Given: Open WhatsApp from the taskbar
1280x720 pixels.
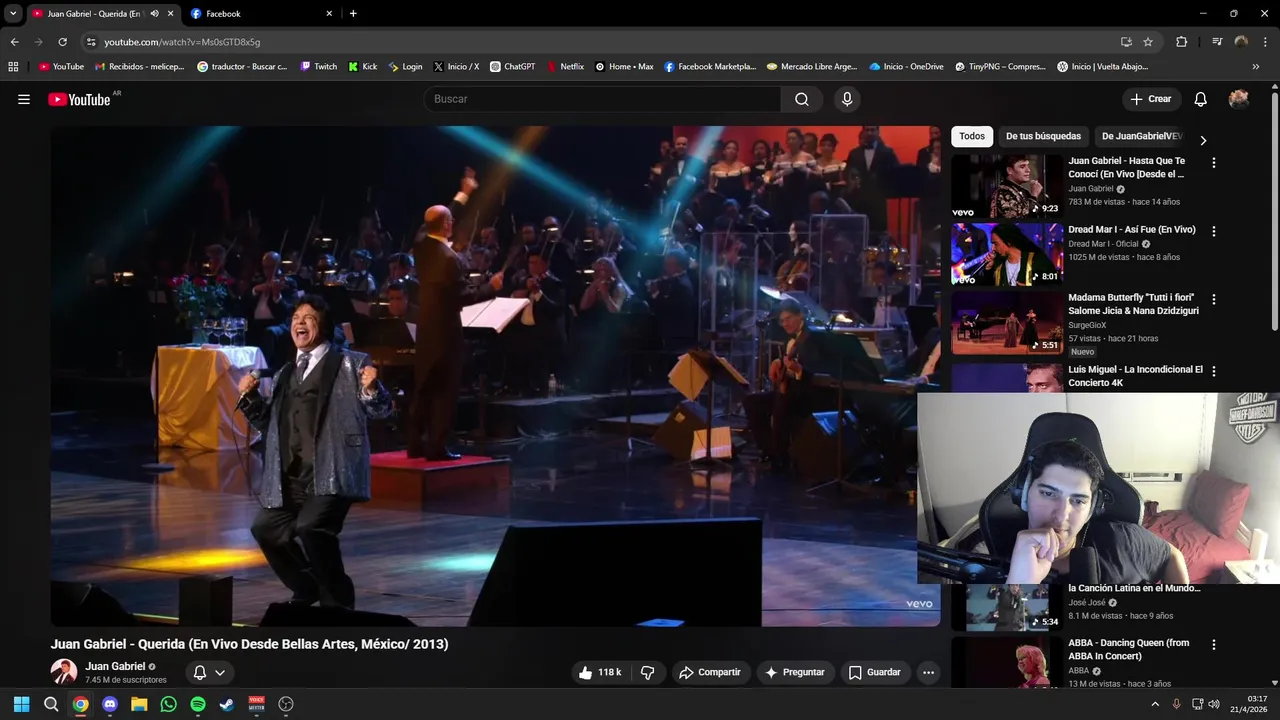Looking at the screenshot, I should 168,704.
